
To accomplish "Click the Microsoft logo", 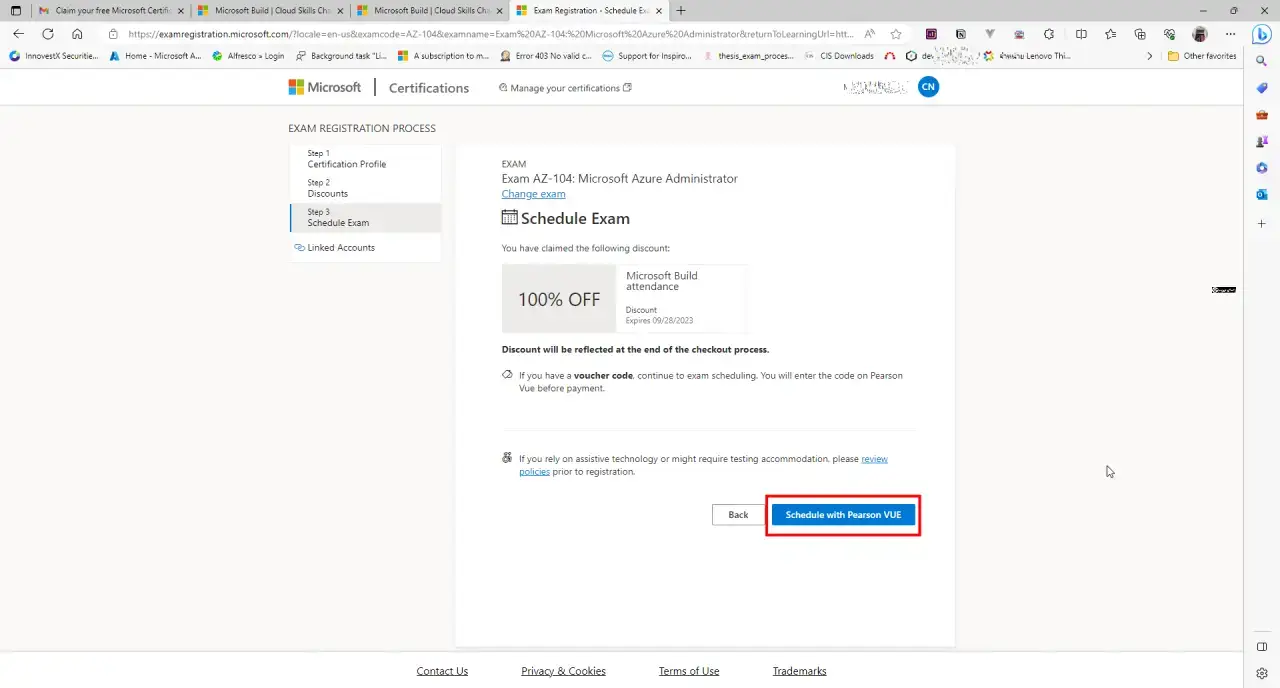I will [x=325, y=87].
